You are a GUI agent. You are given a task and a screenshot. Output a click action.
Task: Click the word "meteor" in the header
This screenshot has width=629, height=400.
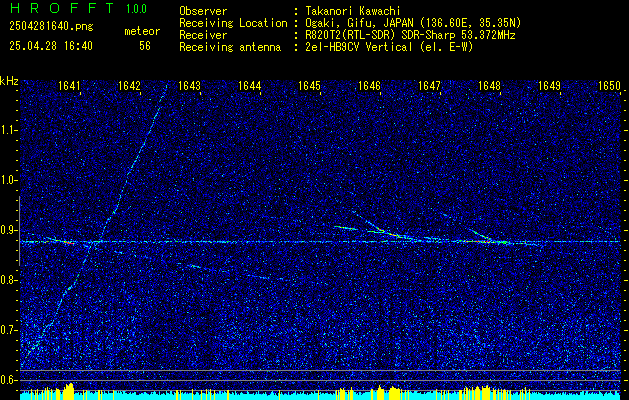tap(142, 31)
